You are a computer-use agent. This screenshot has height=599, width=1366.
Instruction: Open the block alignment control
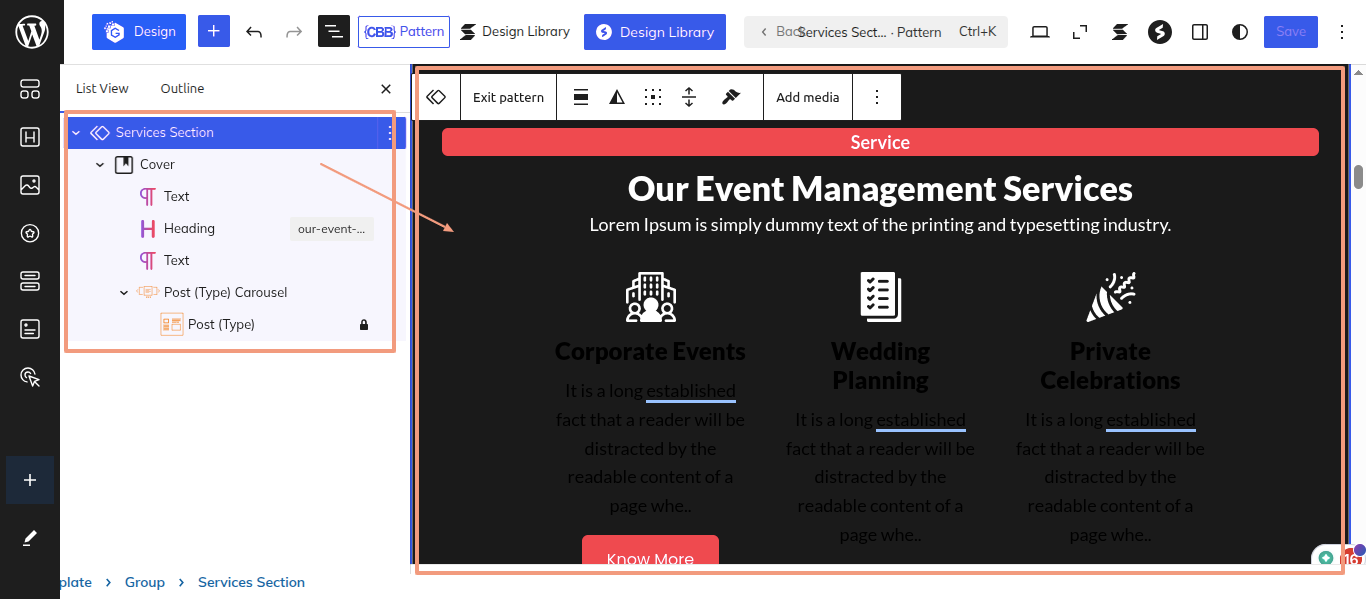pos(581,97)
